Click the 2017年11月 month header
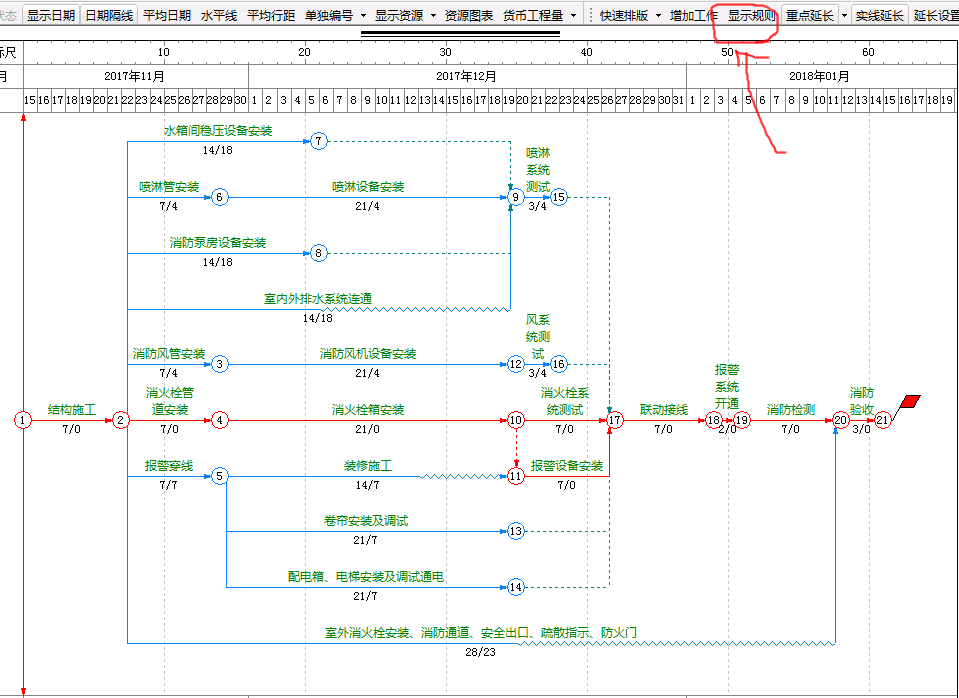 coord(135,76)
